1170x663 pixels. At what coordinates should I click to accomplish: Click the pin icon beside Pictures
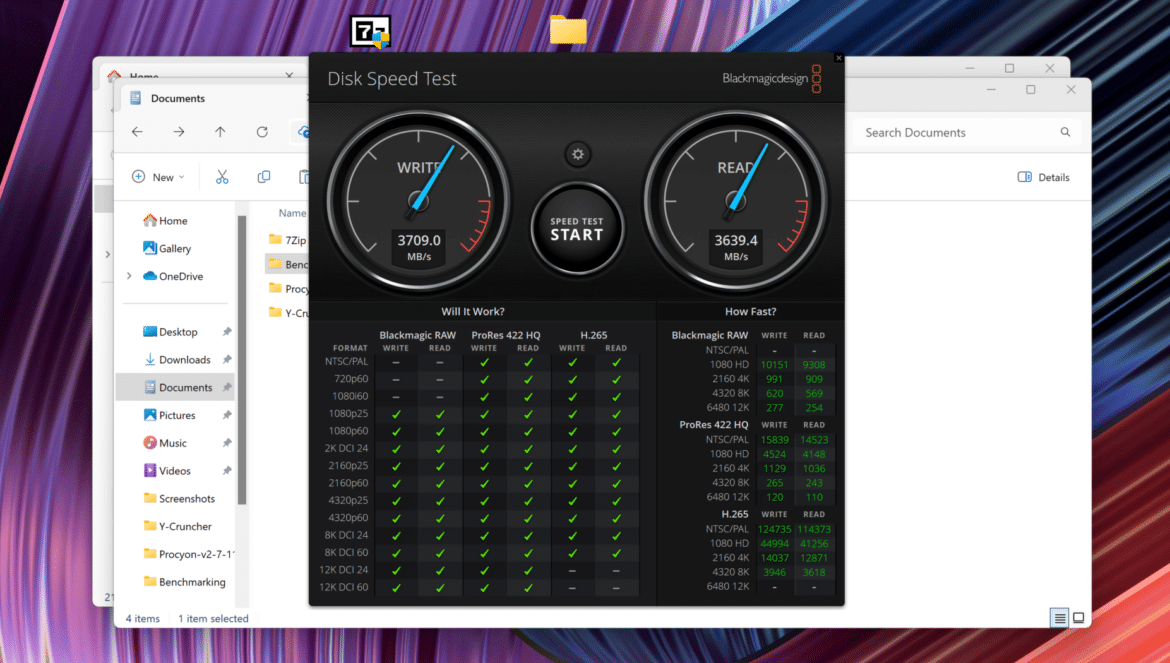click(227, 415)
